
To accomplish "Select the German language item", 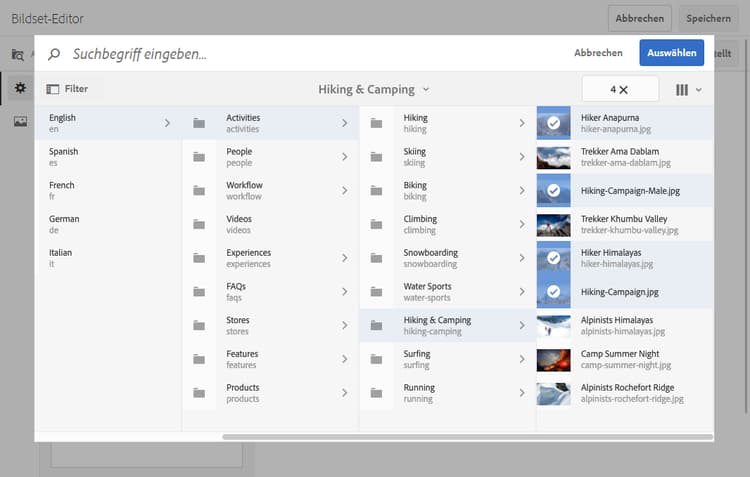I will point(109,224).
